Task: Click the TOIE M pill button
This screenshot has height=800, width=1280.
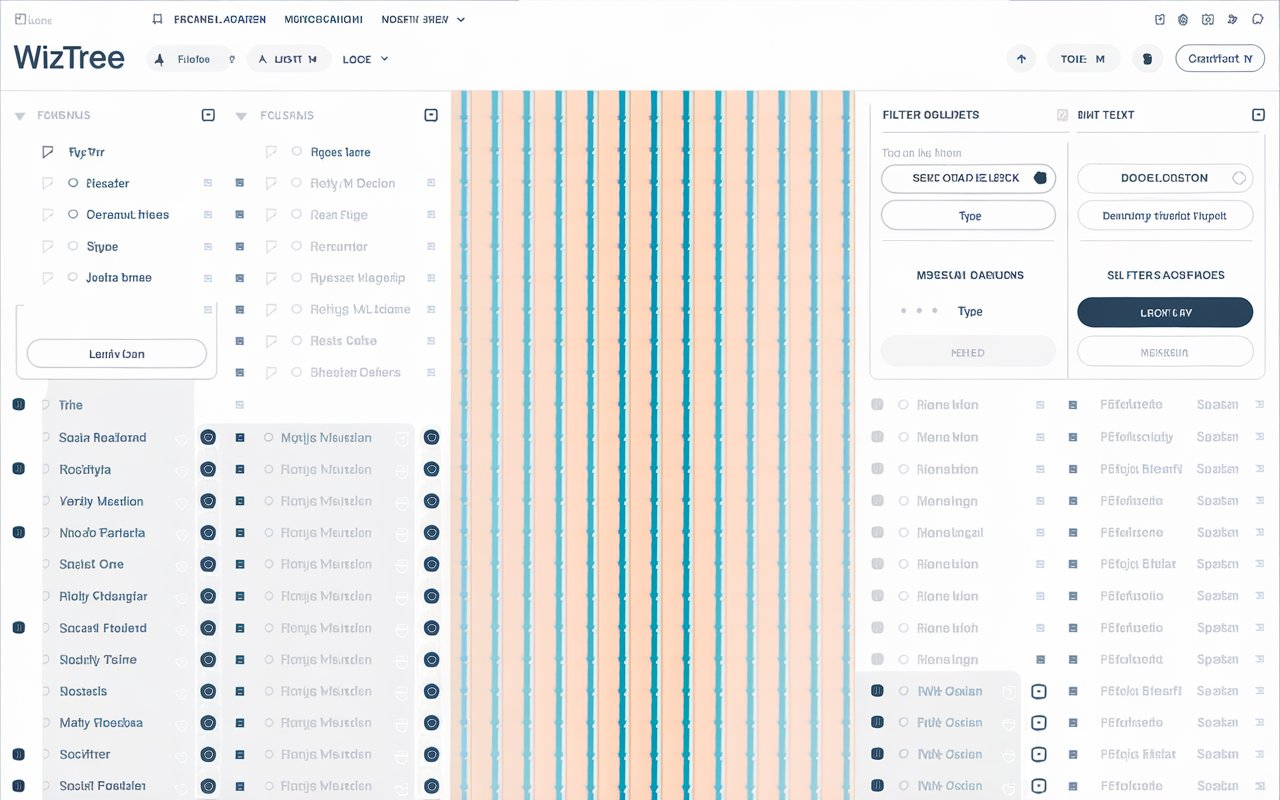Action: tap(1083, 59)
